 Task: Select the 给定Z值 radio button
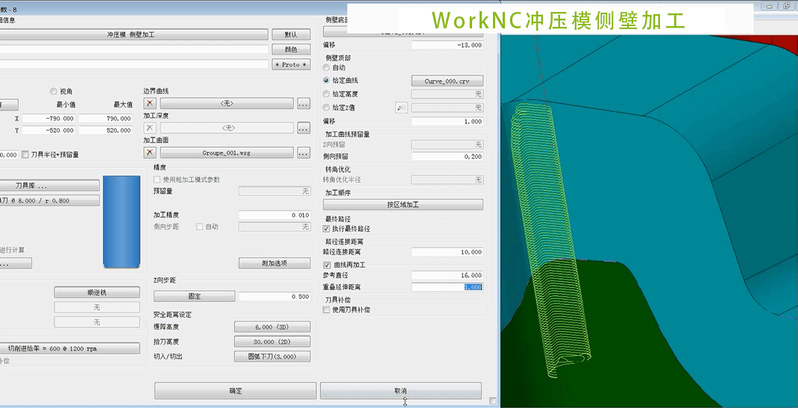[326, 107]
